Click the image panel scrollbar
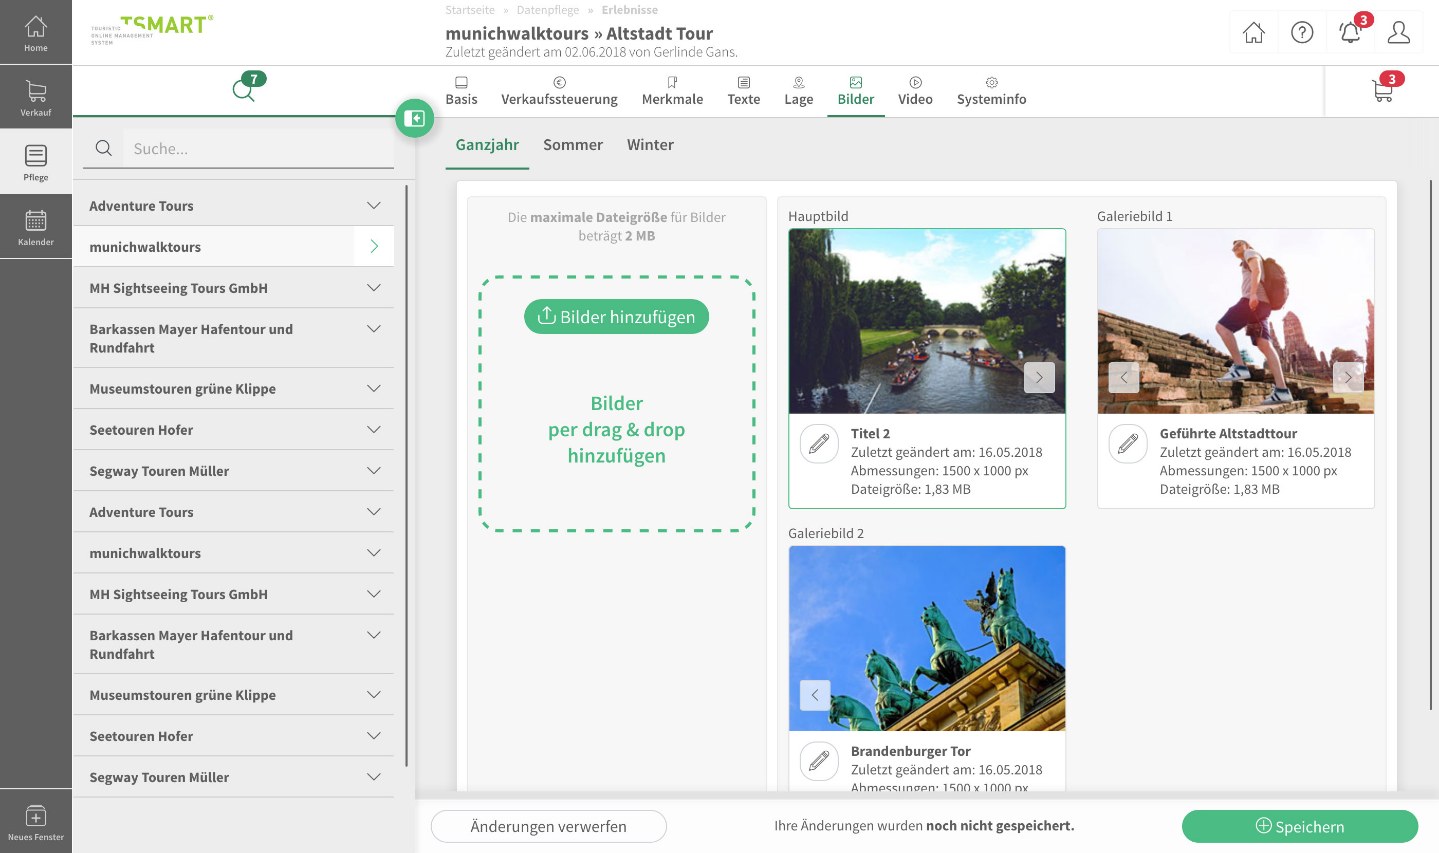 click(1432, 445)
